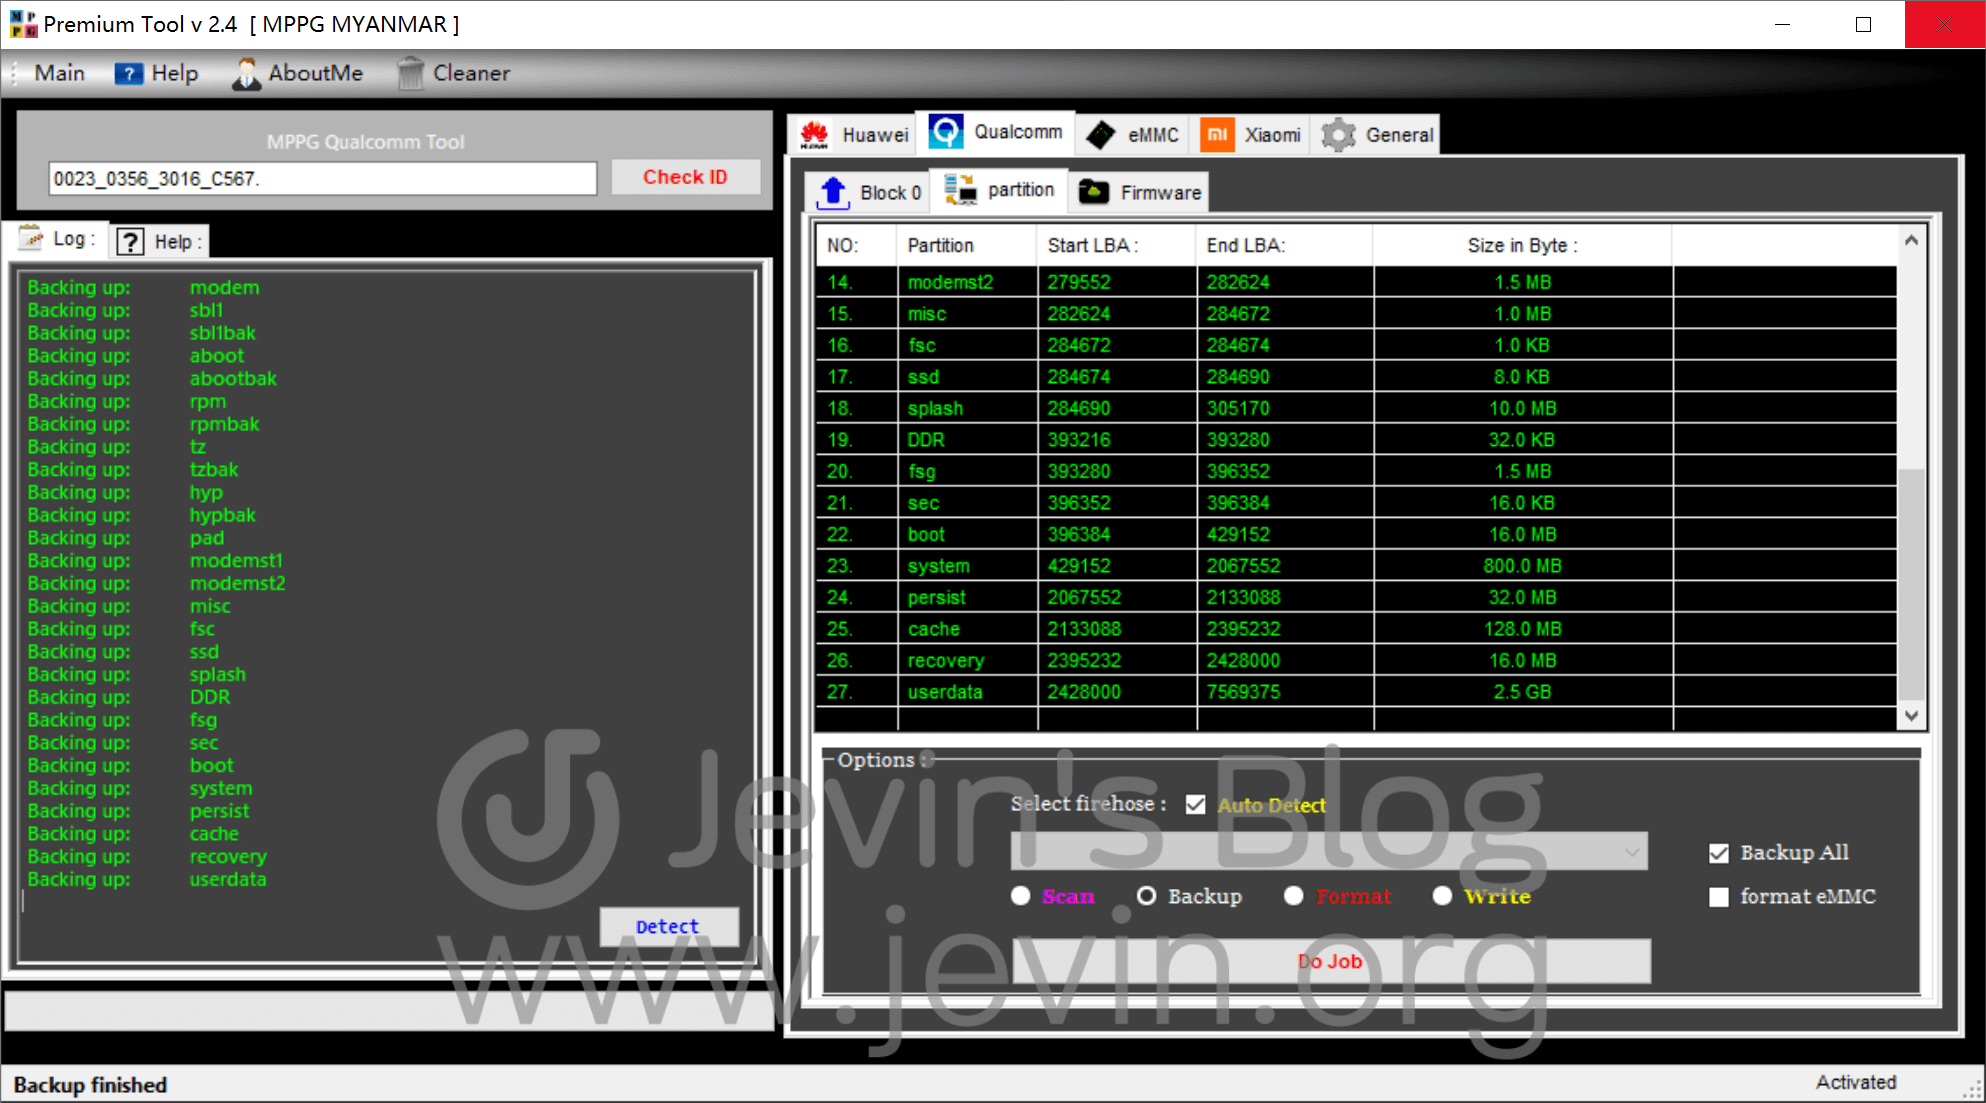1986x1103 pixels.
Task: Click the AboutMe person icon
Action: (x=246, y=74)
